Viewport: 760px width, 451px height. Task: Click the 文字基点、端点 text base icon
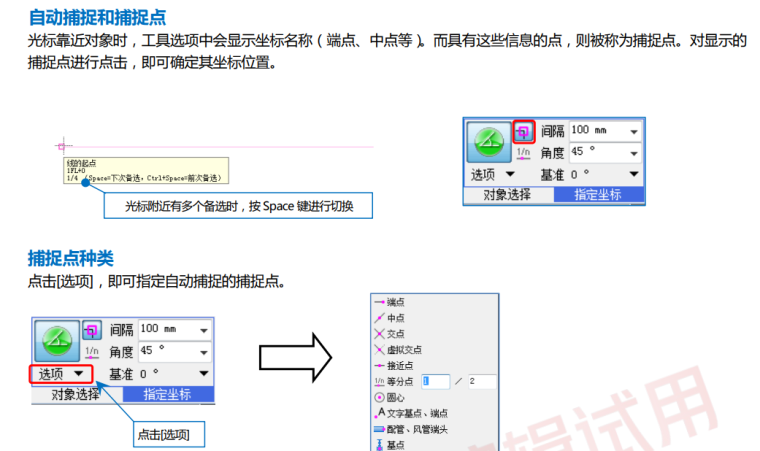[379, 413]
